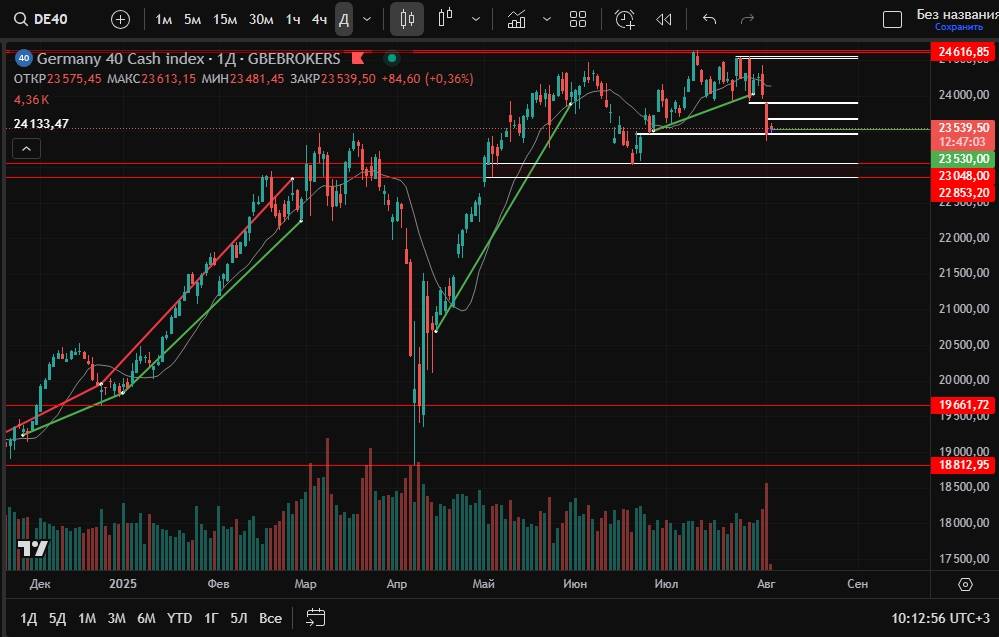The width and height of the screenshot is (999, 637).
Task: Expand the chart type dropdown arrow
Action: tap(475, 19)
